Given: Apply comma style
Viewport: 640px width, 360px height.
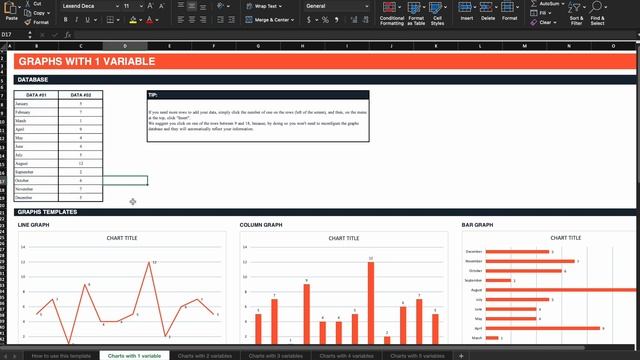Looking at the screenshot, I should click(x=336, y=20).
